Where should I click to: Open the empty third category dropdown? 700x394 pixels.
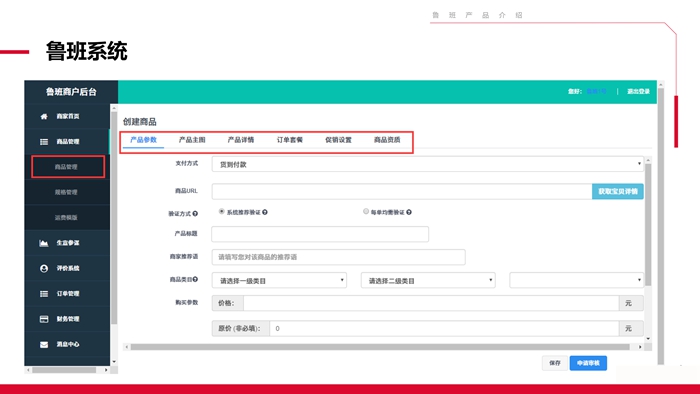tap(576, 280)
